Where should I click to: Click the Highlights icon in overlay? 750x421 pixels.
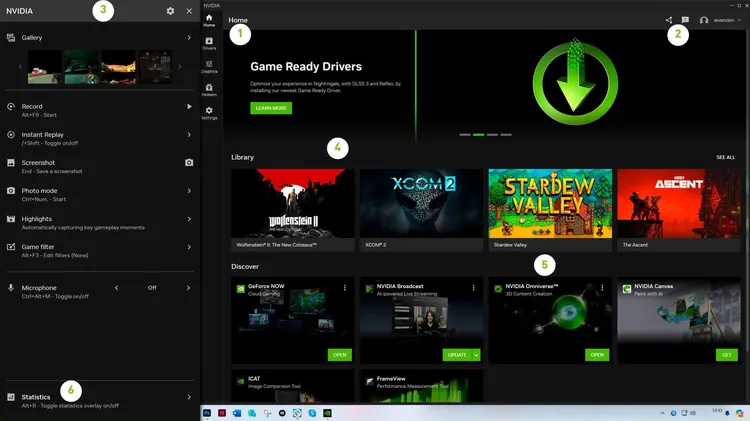tap(11, 219)
